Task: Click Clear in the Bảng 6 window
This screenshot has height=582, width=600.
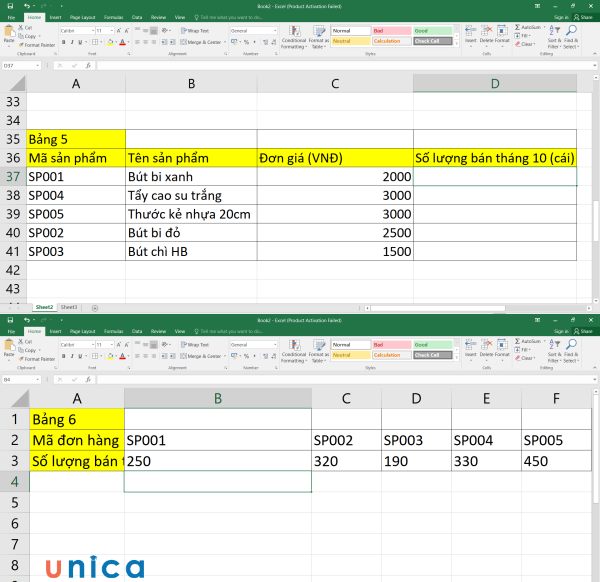Action: 525,358
